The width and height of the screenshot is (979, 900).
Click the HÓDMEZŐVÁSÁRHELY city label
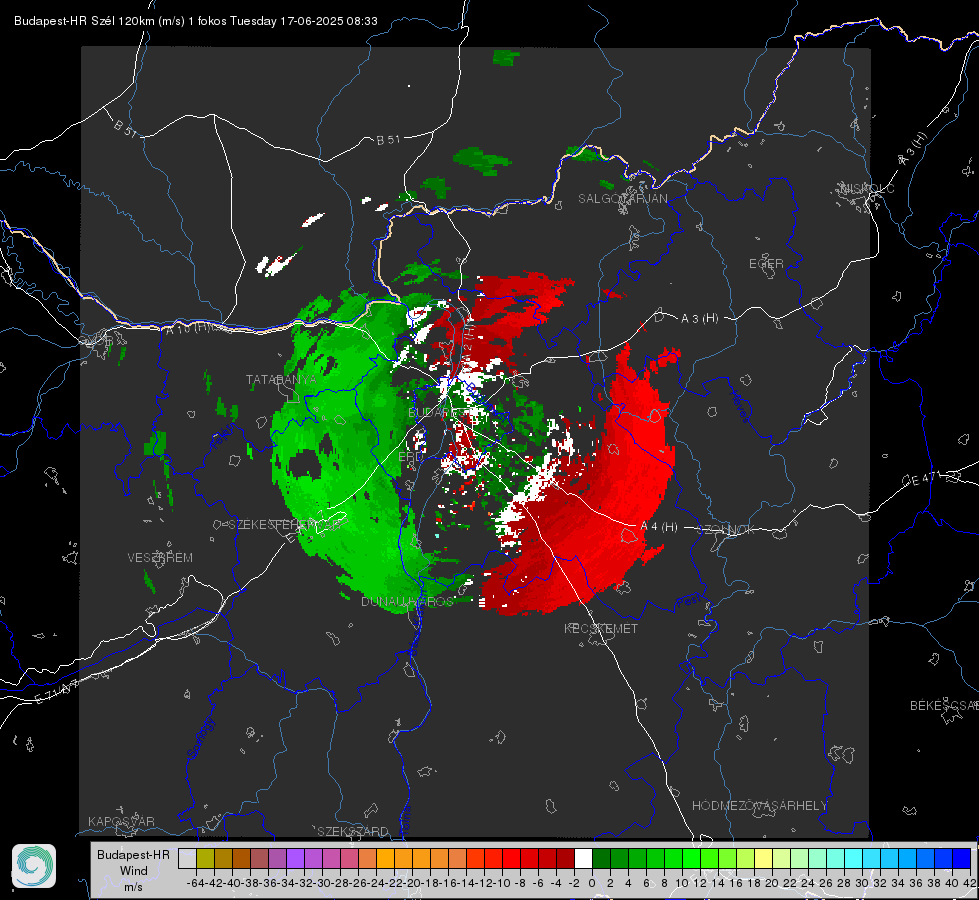coord(759,806)
